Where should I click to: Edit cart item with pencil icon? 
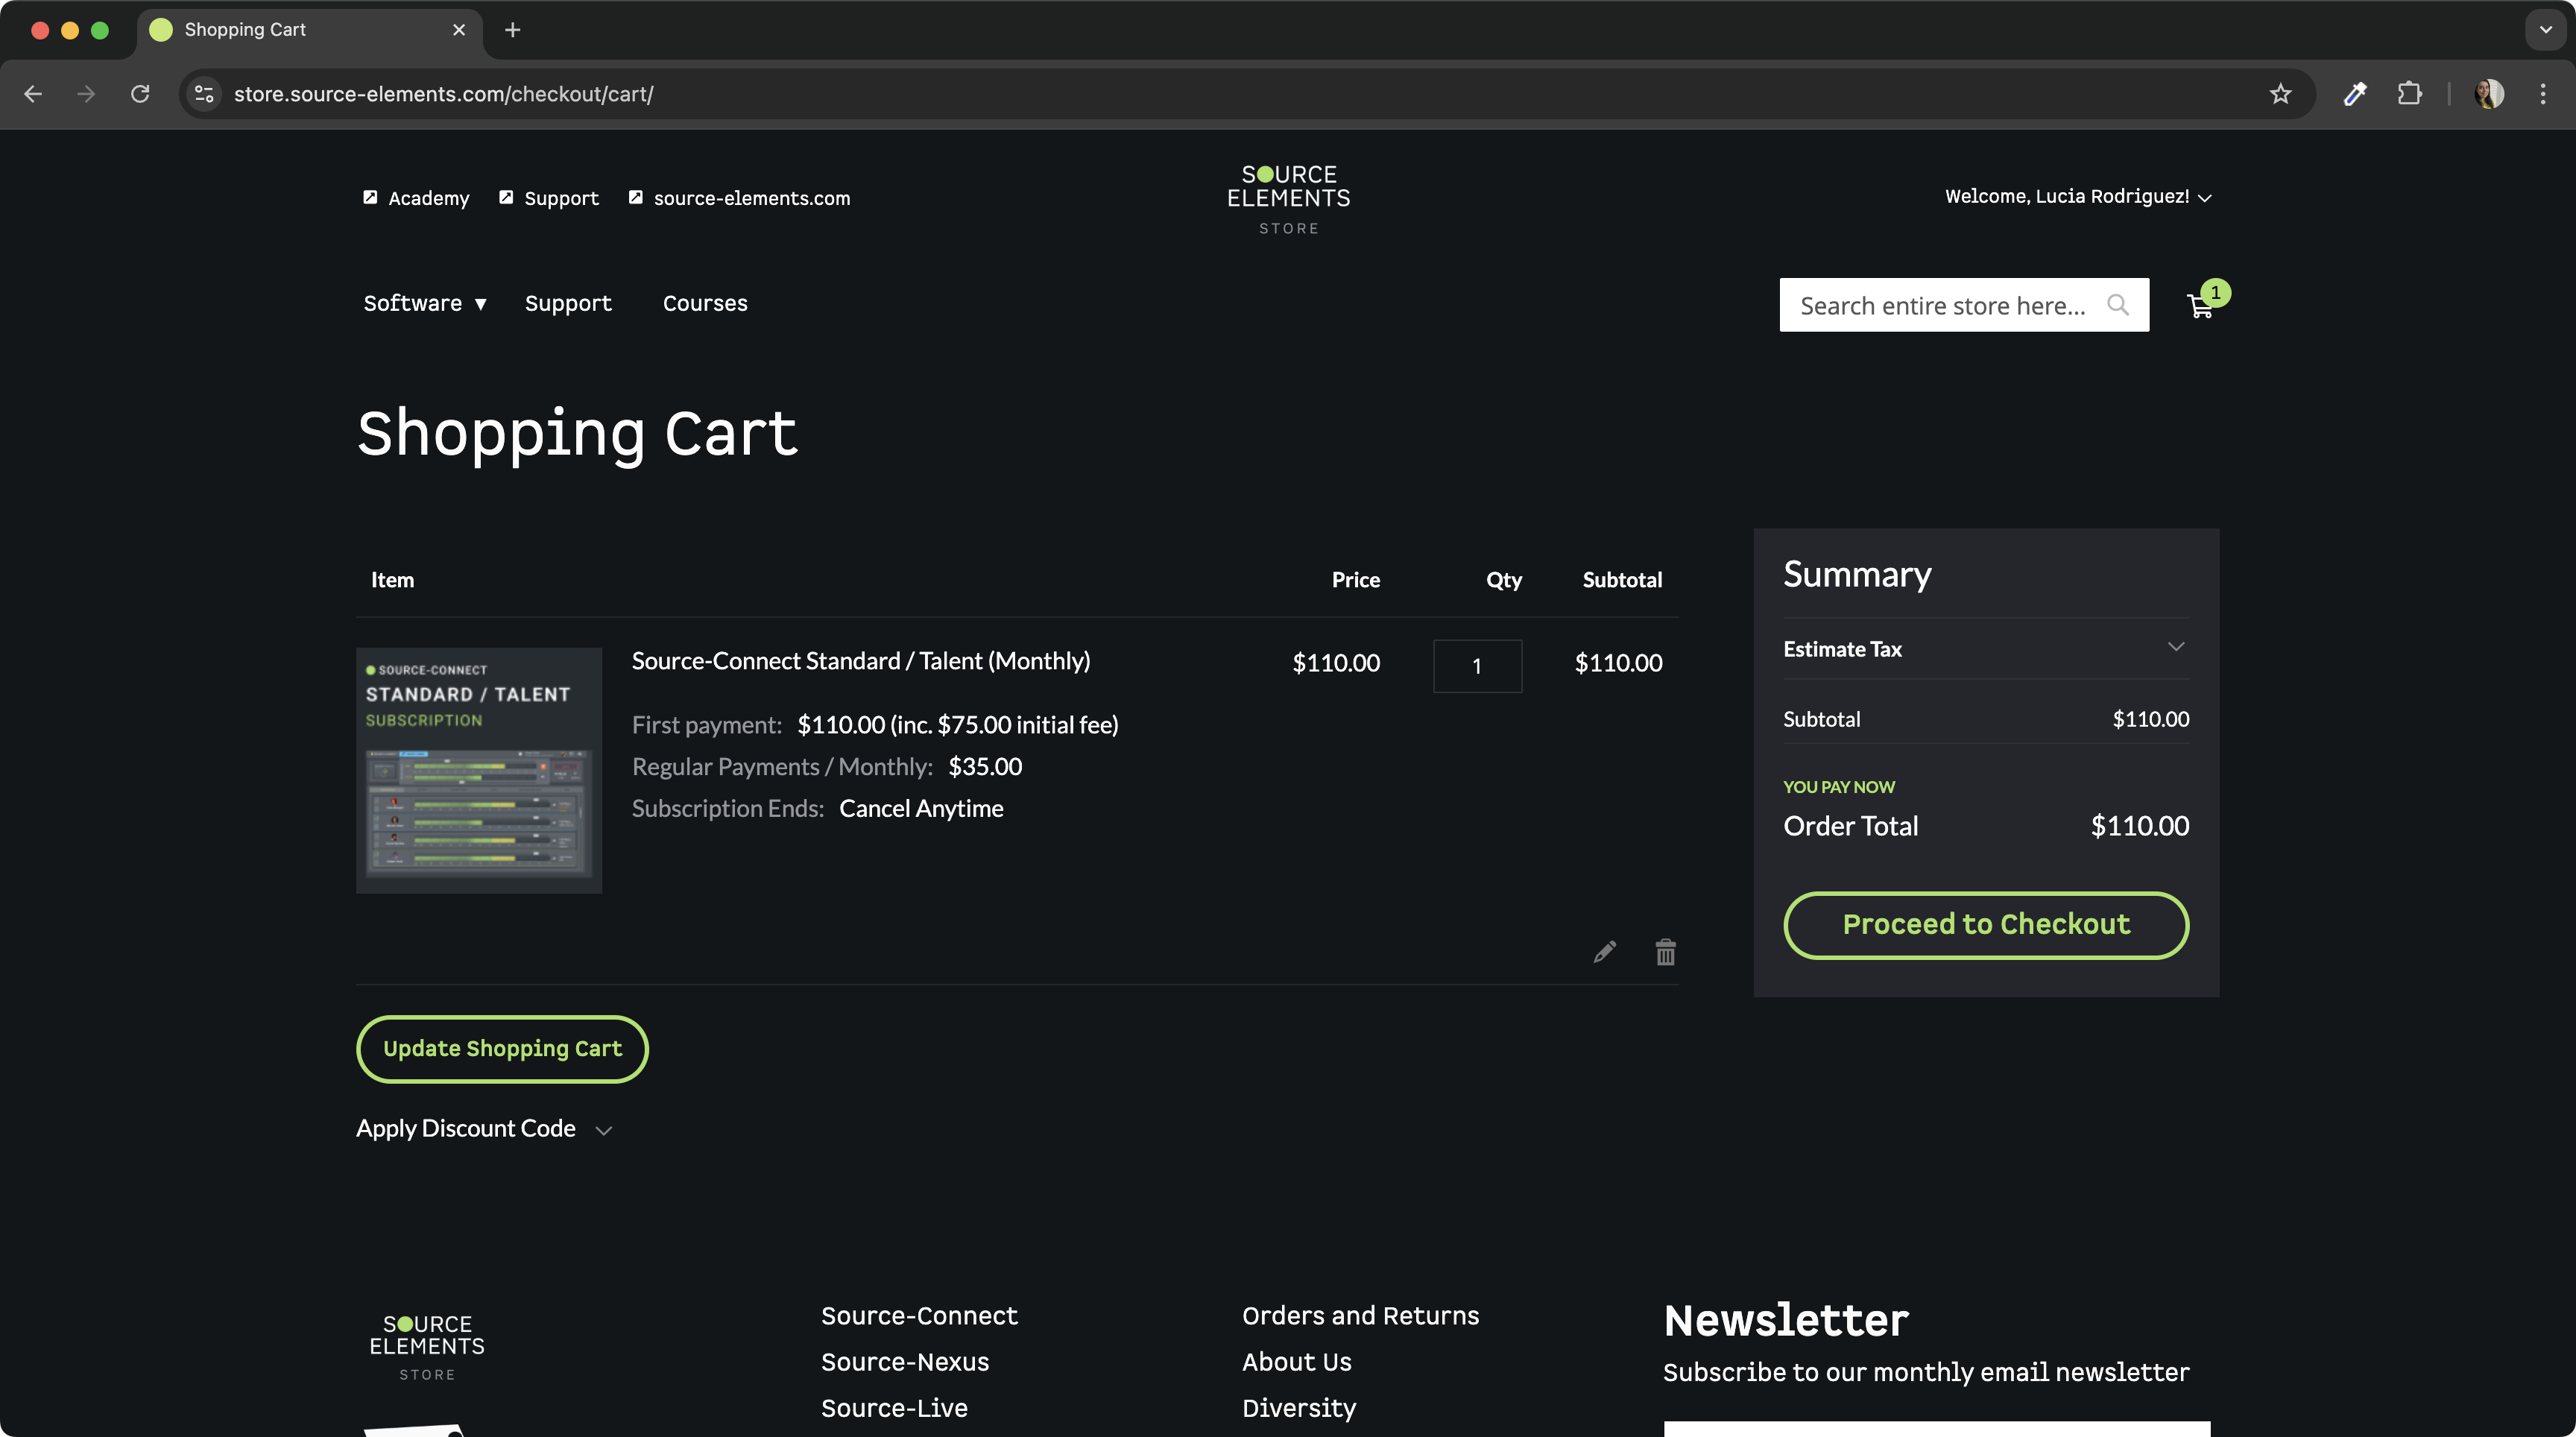(1604, 952)
